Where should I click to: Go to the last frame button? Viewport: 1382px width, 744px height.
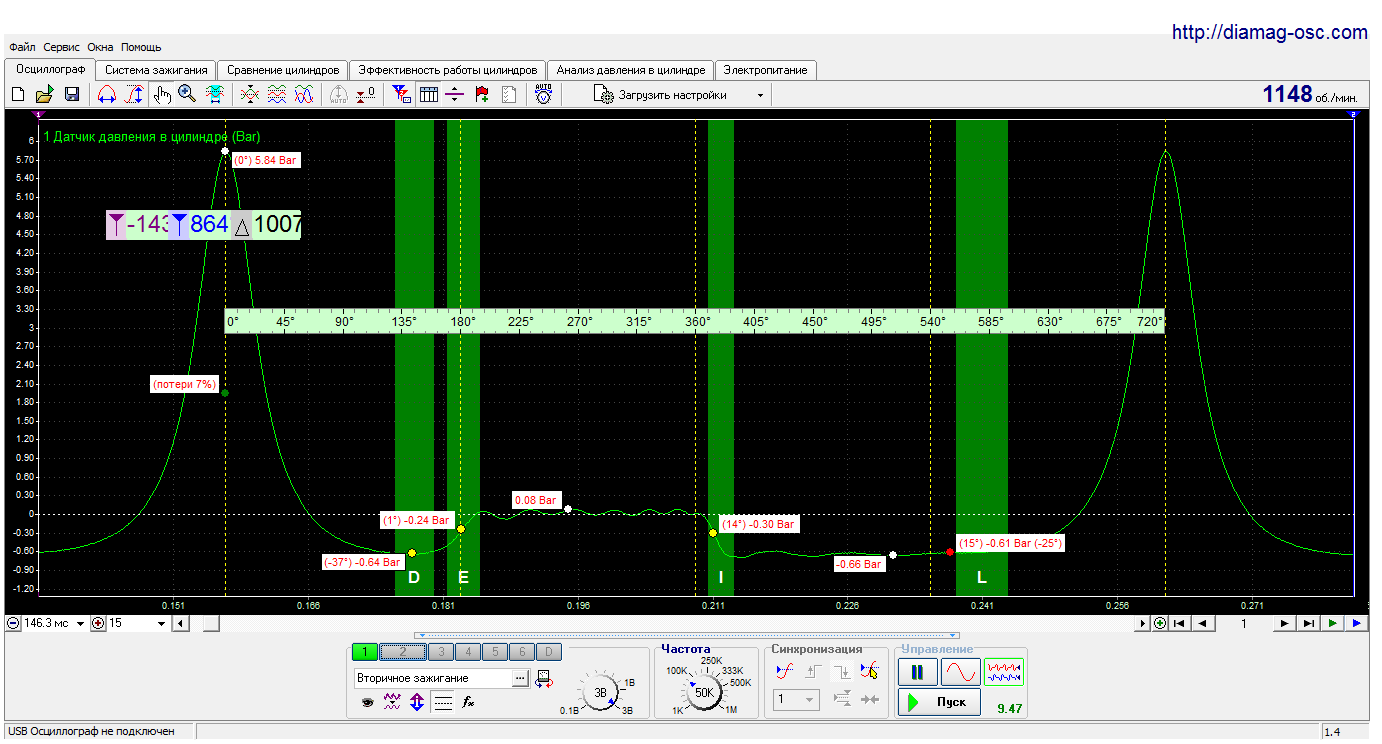tap(1308, 623)
